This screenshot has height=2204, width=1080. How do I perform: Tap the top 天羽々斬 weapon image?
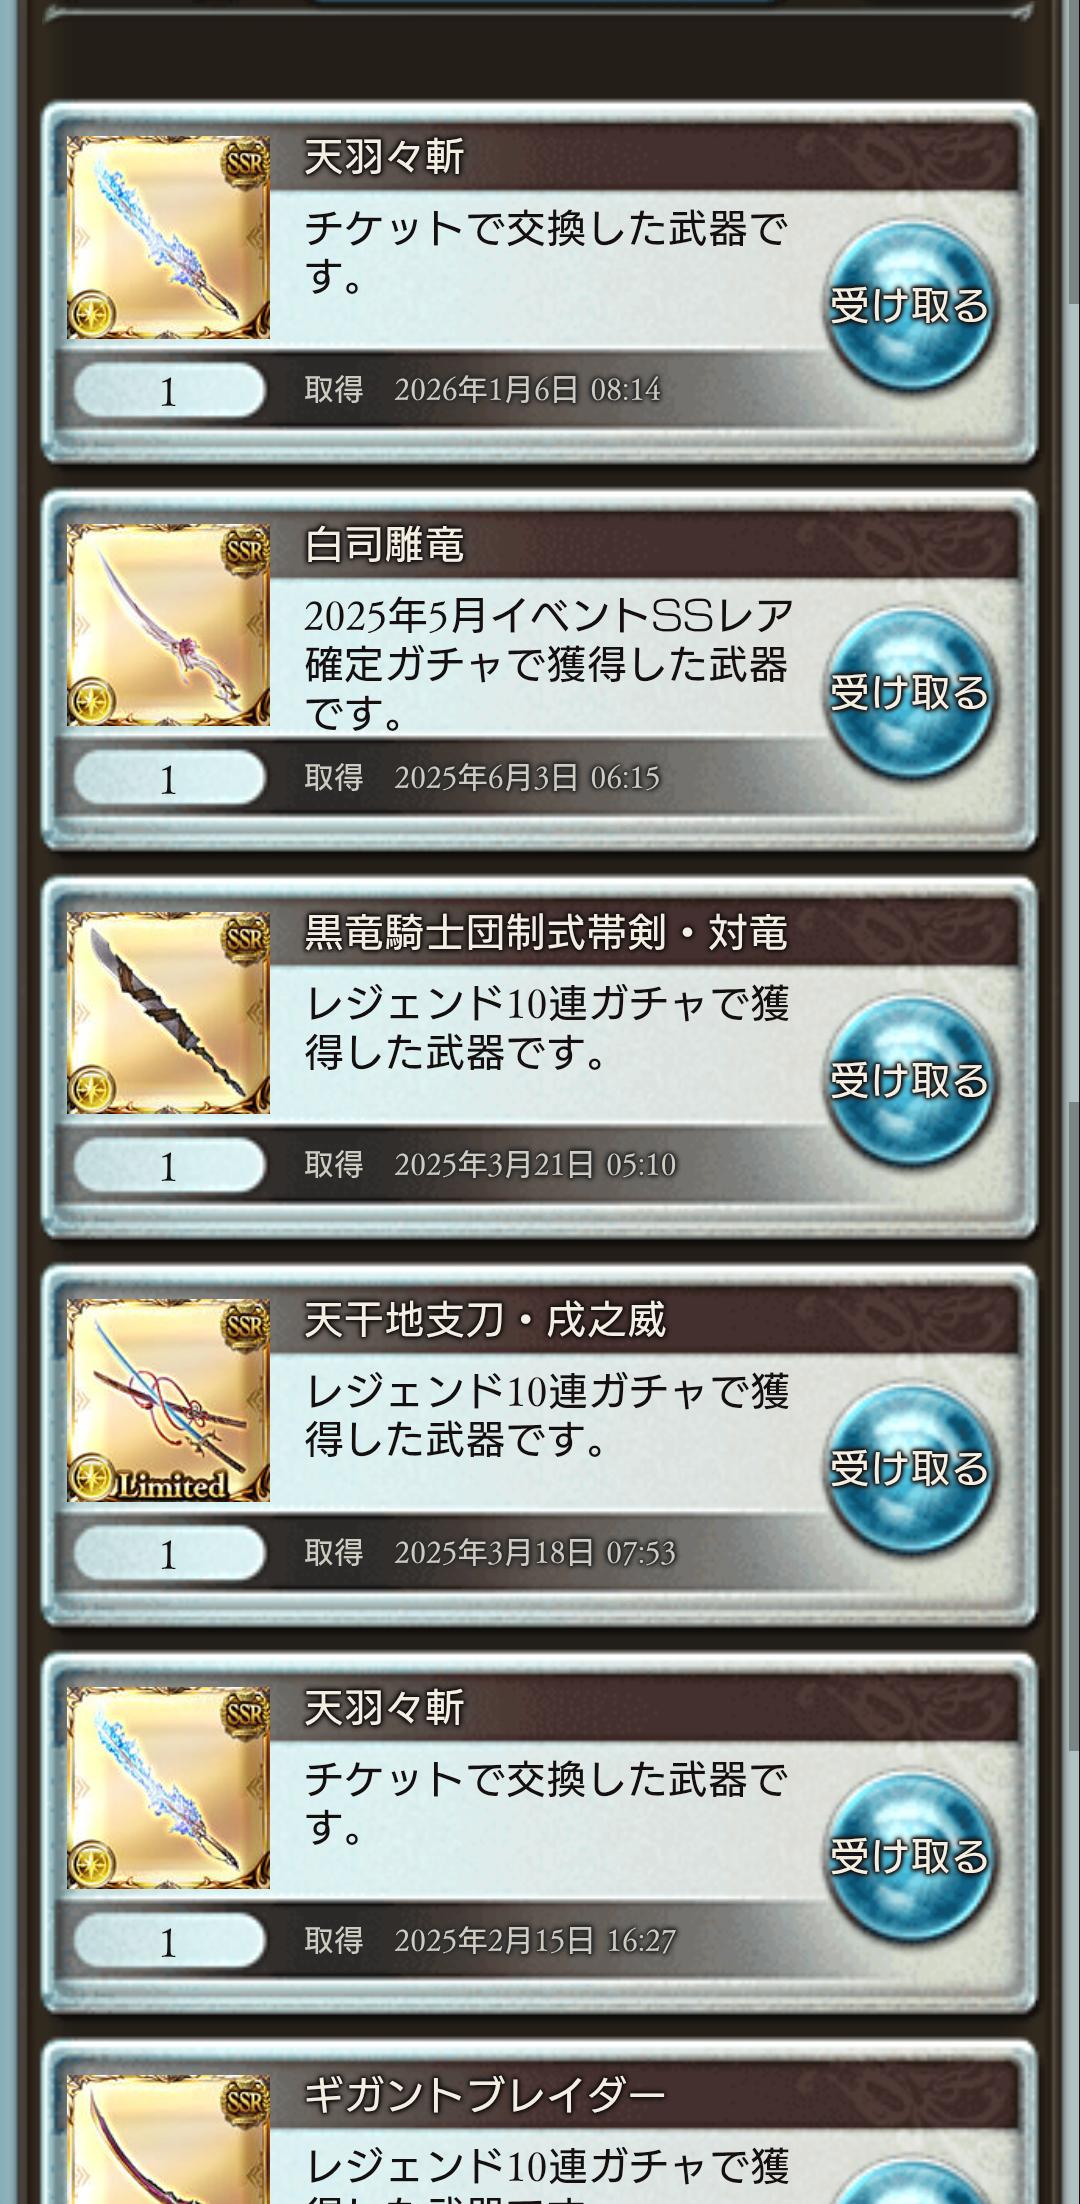click(168, 237)
